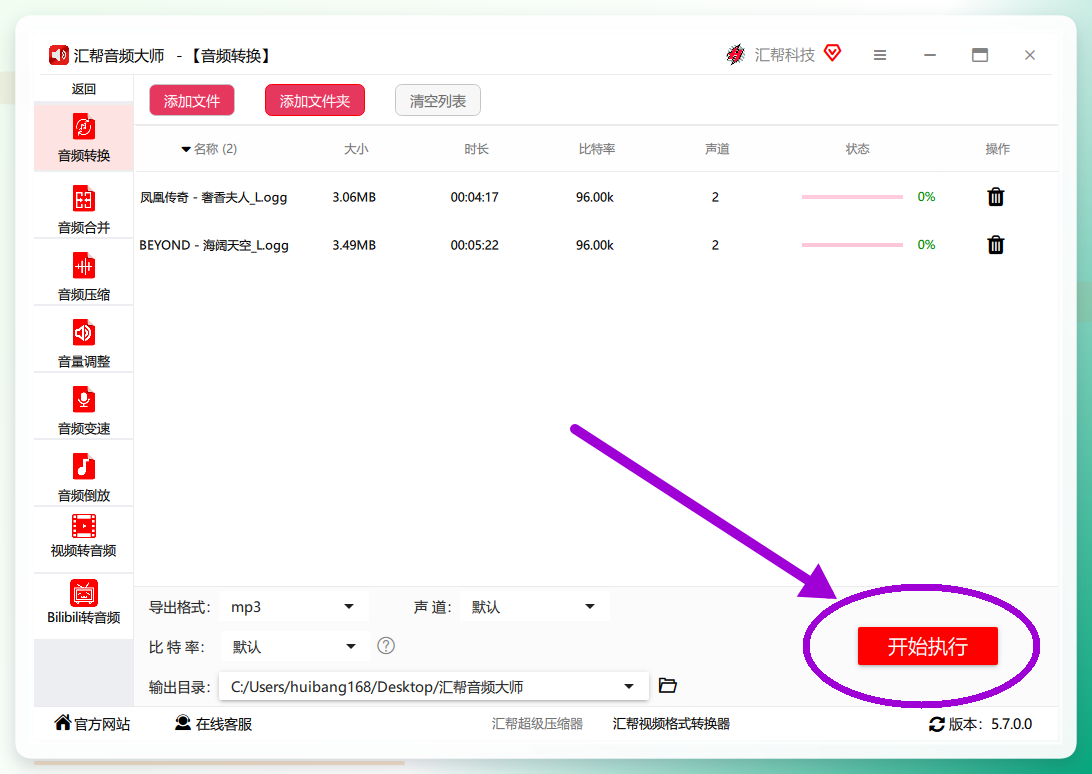Open the 音频转换 audio convert tool
Image resolution: width=1092 pixels, height=774 pixels.
[x=84, y=137]
